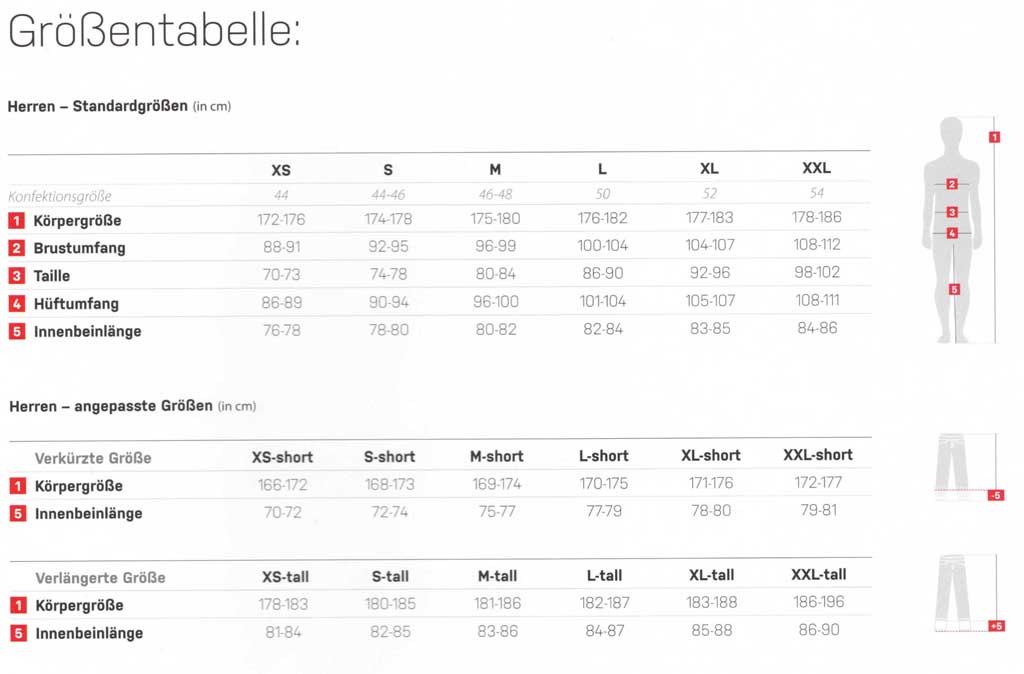The image size is (1024, 674).
Task: Click the XXL column header in standard sizes
Action: tap(816, 168)
